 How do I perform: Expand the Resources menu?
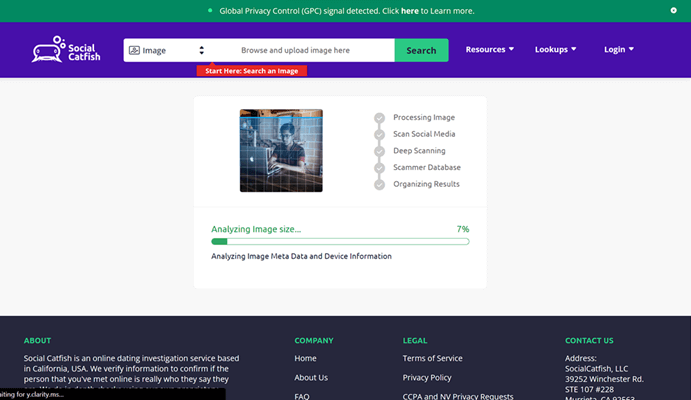point(490,49)
